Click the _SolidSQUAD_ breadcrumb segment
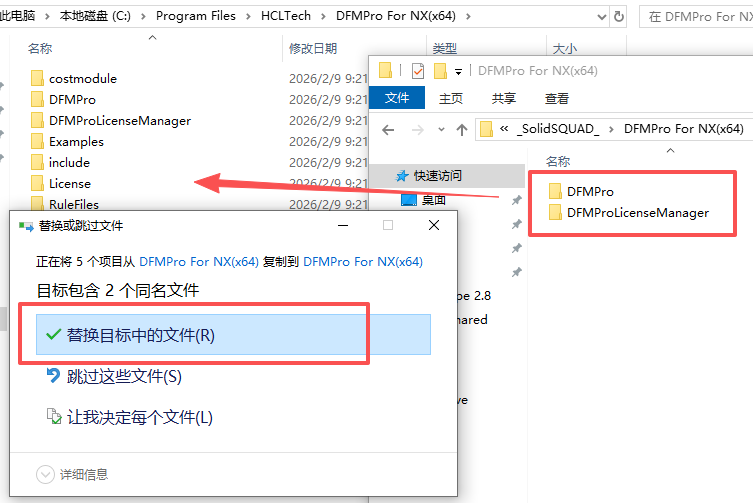The height and width of the screenshot is (503, 753). pos(558,129)
